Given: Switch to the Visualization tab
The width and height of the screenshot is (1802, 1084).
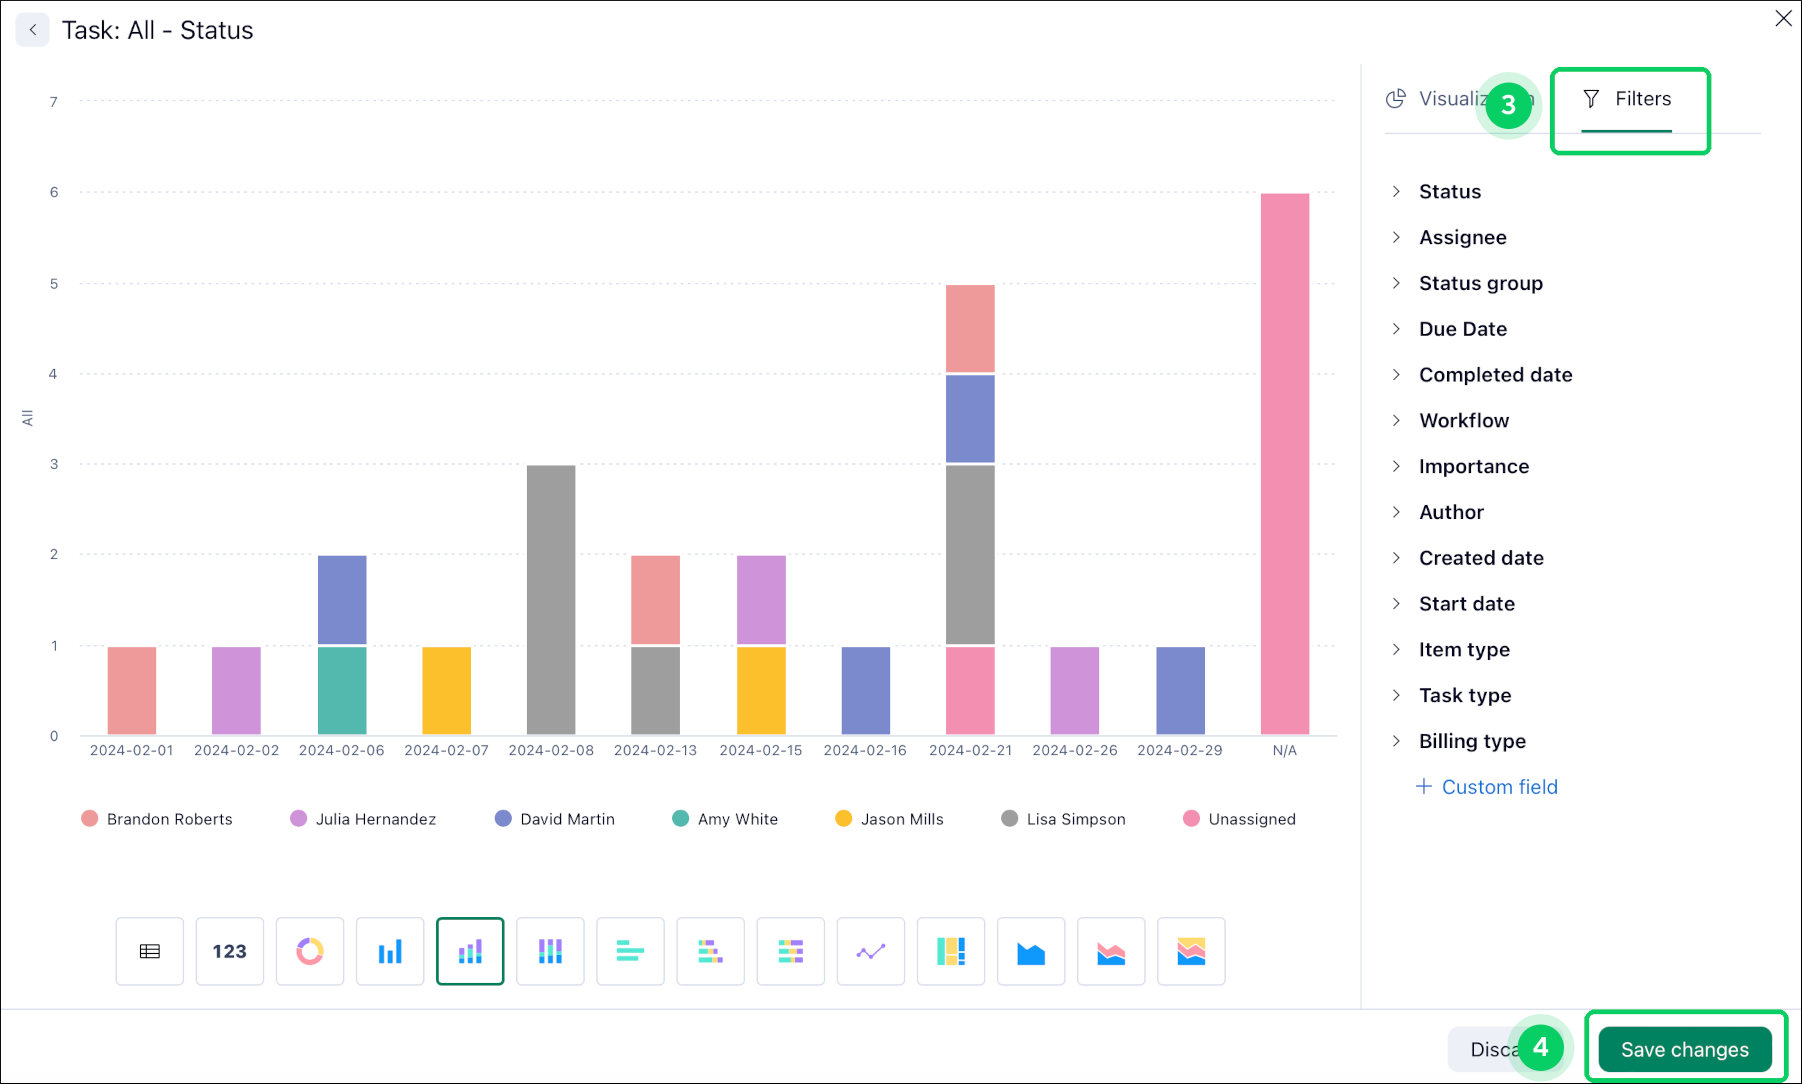Looking at the screenshot, I should click(1440, 99).
